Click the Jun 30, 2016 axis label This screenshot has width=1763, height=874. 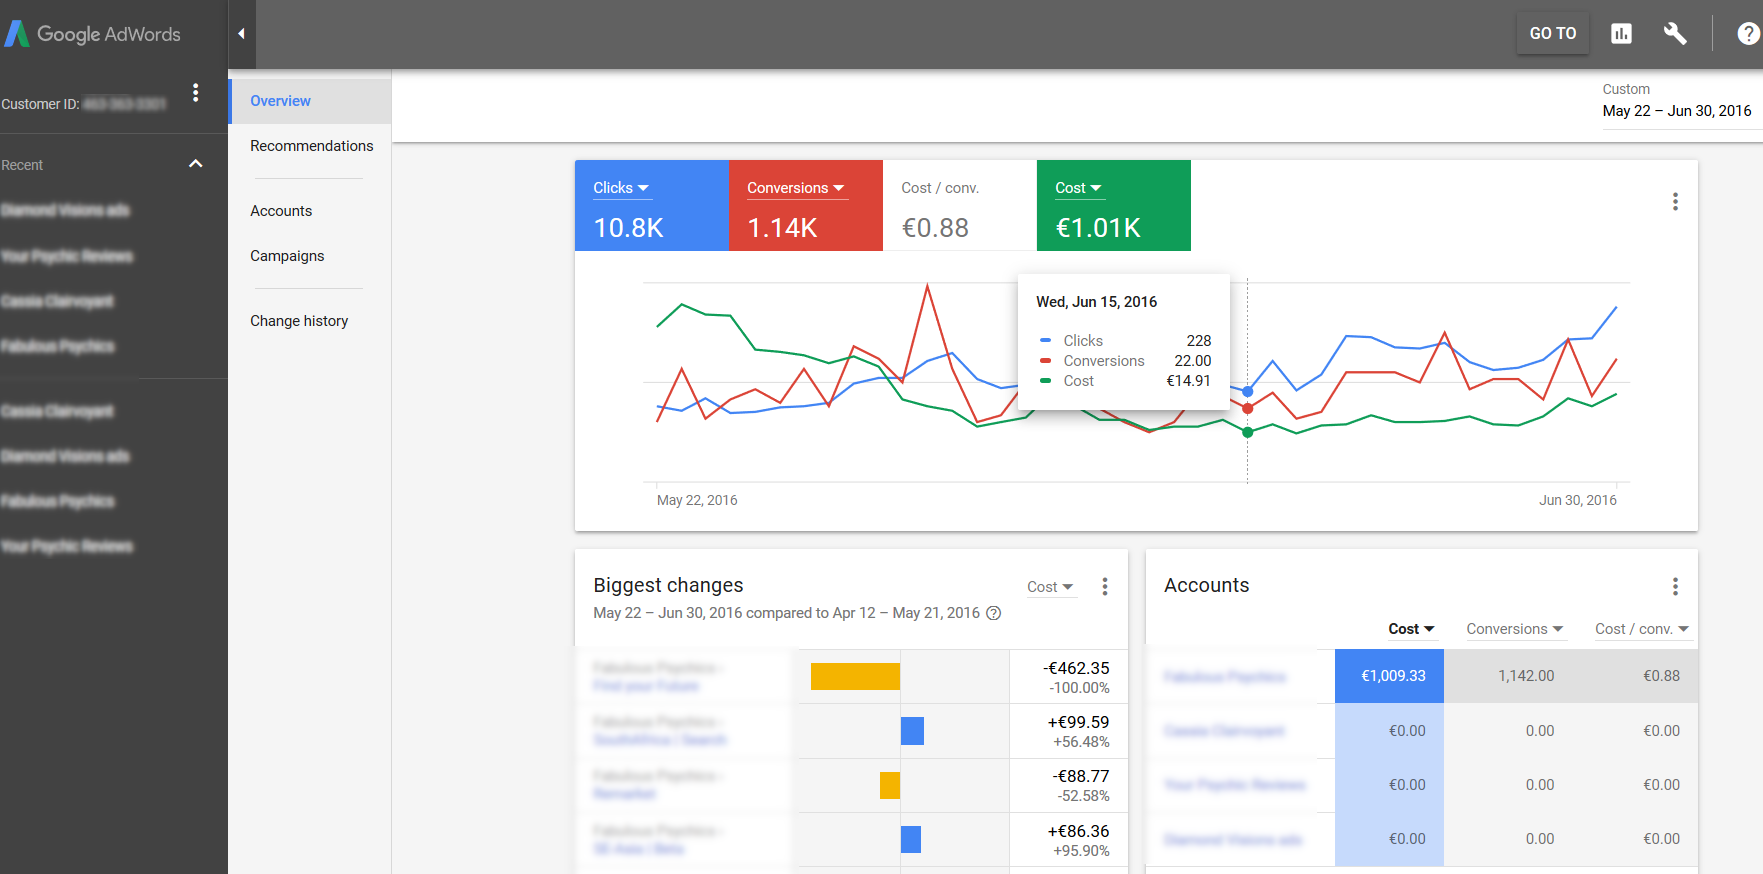(1578, 500)
